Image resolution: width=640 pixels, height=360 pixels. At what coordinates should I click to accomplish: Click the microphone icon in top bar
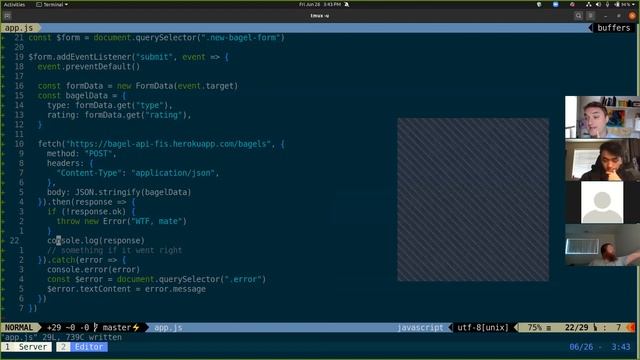coord(607,4)
